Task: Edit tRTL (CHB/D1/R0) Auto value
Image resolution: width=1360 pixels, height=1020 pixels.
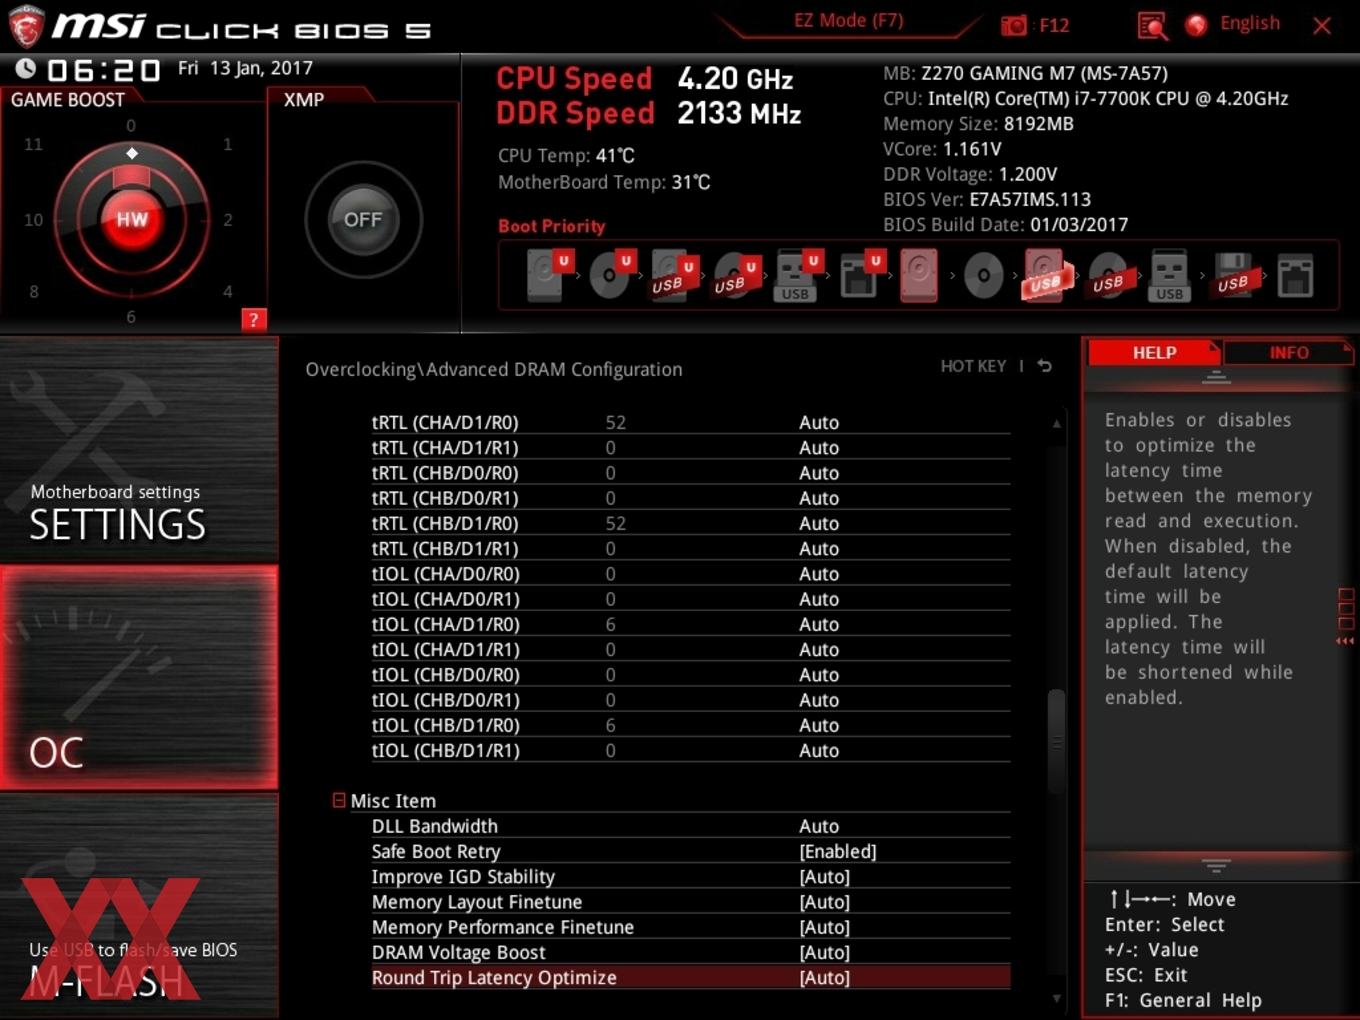Action: coord(819,523)
